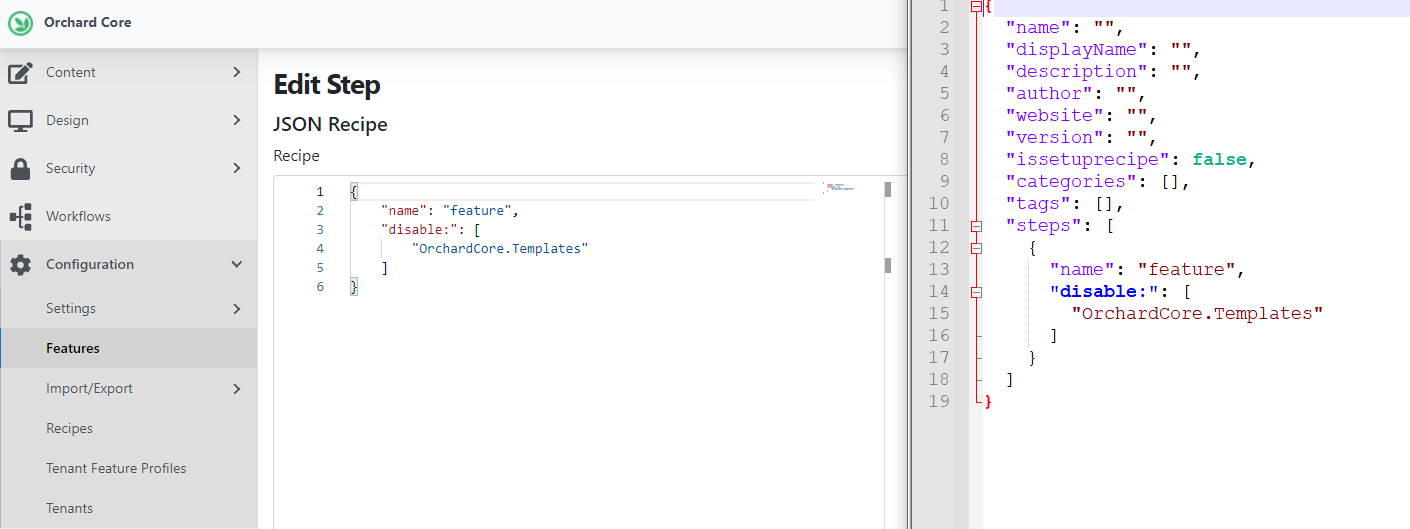Open the Design menu

click(x=128, y=120)
